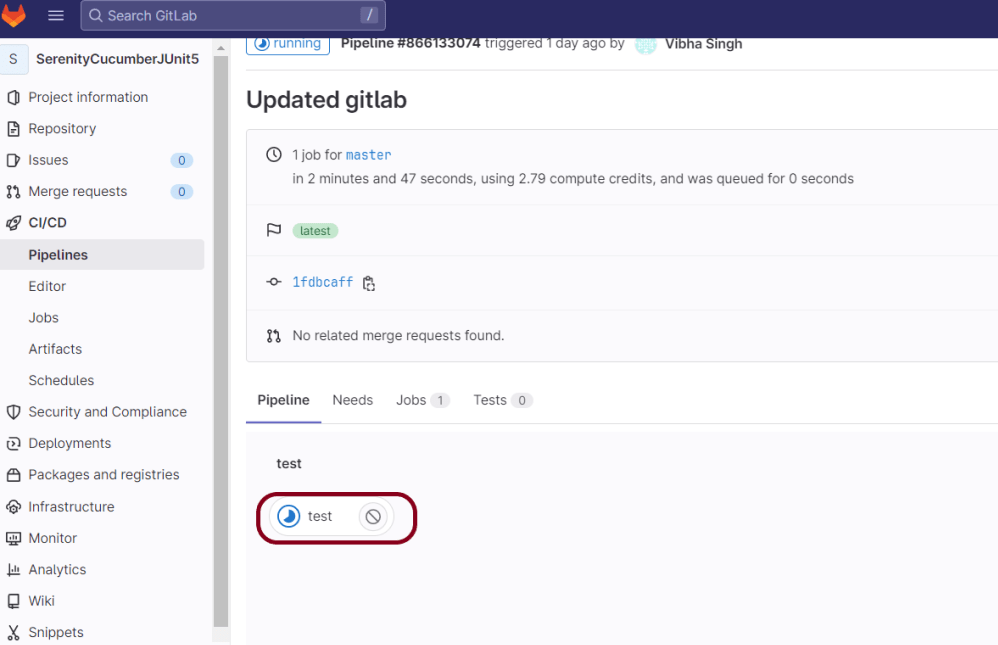The image size is (998, 645).
Task: Copy commit SHA with clipboard icon
Action: coord(369,283)
